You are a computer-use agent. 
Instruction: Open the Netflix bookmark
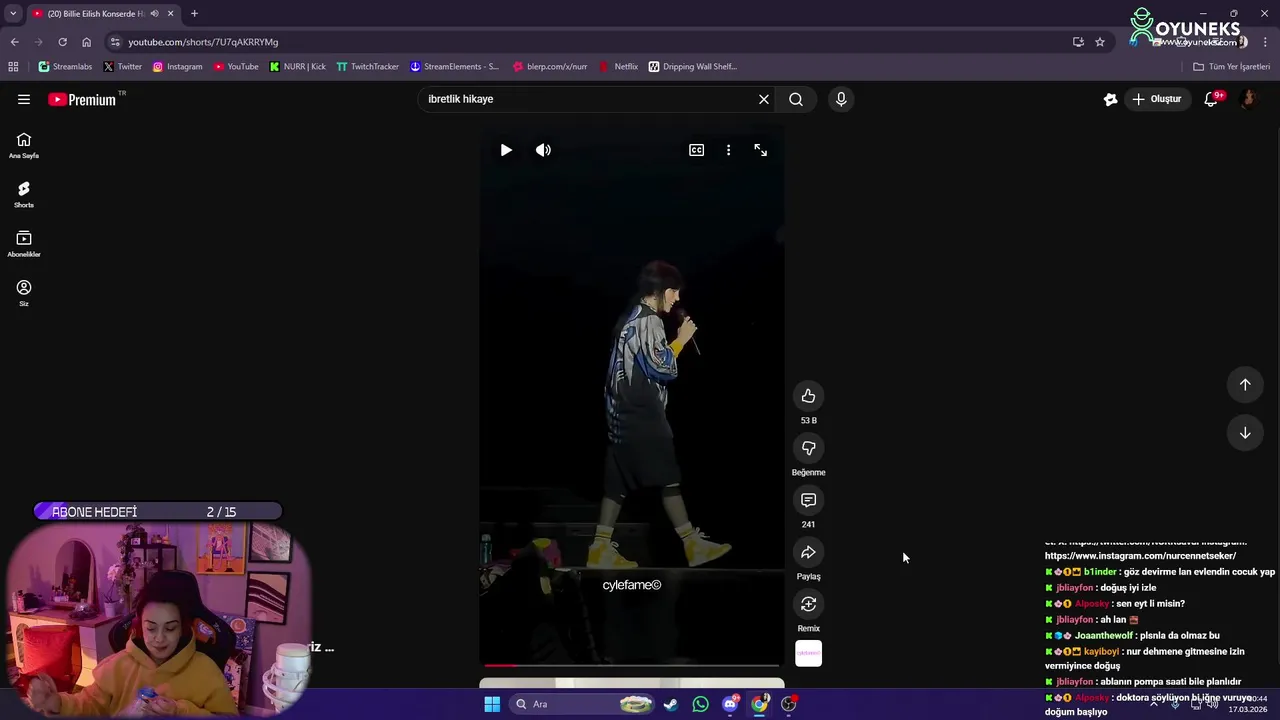[618, 67]
